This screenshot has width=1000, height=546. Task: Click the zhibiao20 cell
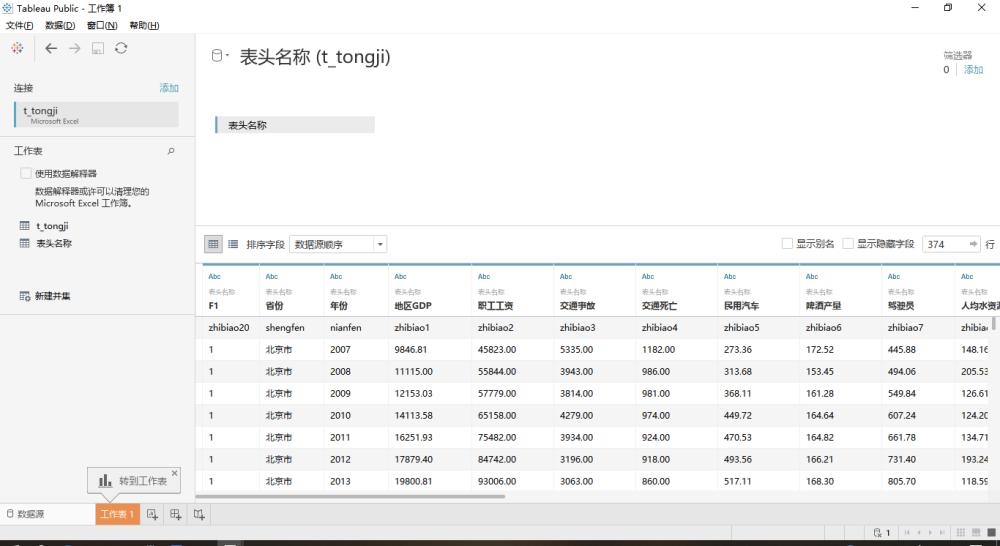click(229, 328)
